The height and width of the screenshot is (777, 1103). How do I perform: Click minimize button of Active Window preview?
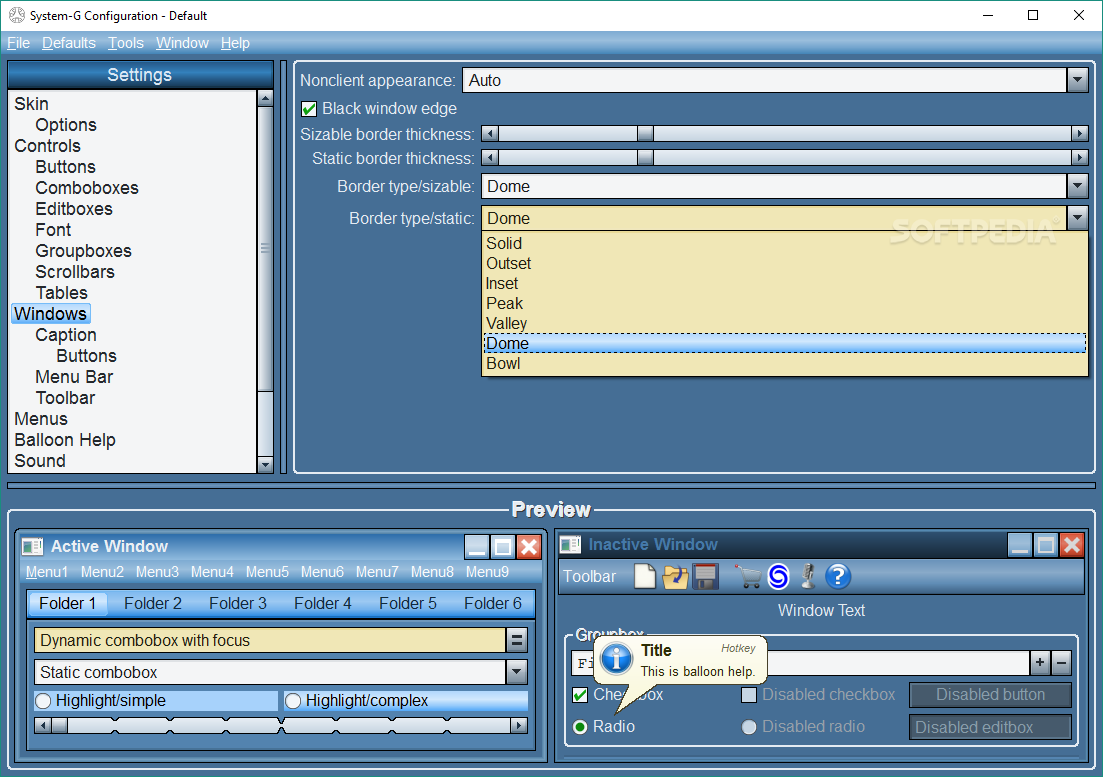pos(477,546)
